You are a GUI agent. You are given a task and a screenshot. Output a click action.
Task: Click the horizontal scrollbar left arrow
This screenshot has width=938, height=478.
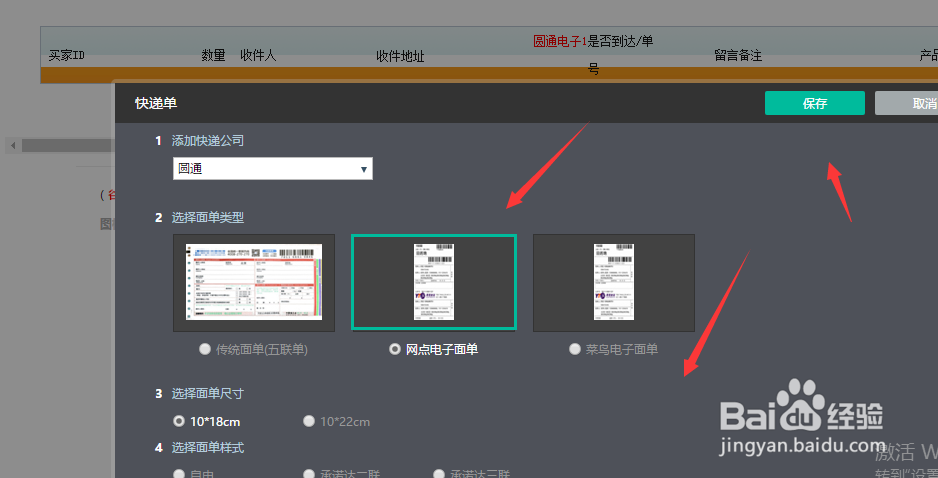click(x=13, y=145)
